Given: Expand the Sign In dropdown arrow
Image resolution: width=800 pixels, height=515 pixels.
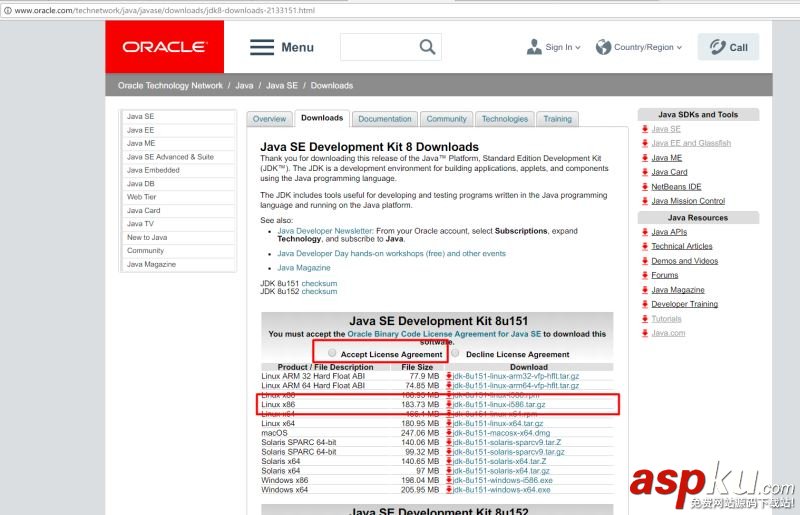Looking at the screenshot, I should 578,47.
